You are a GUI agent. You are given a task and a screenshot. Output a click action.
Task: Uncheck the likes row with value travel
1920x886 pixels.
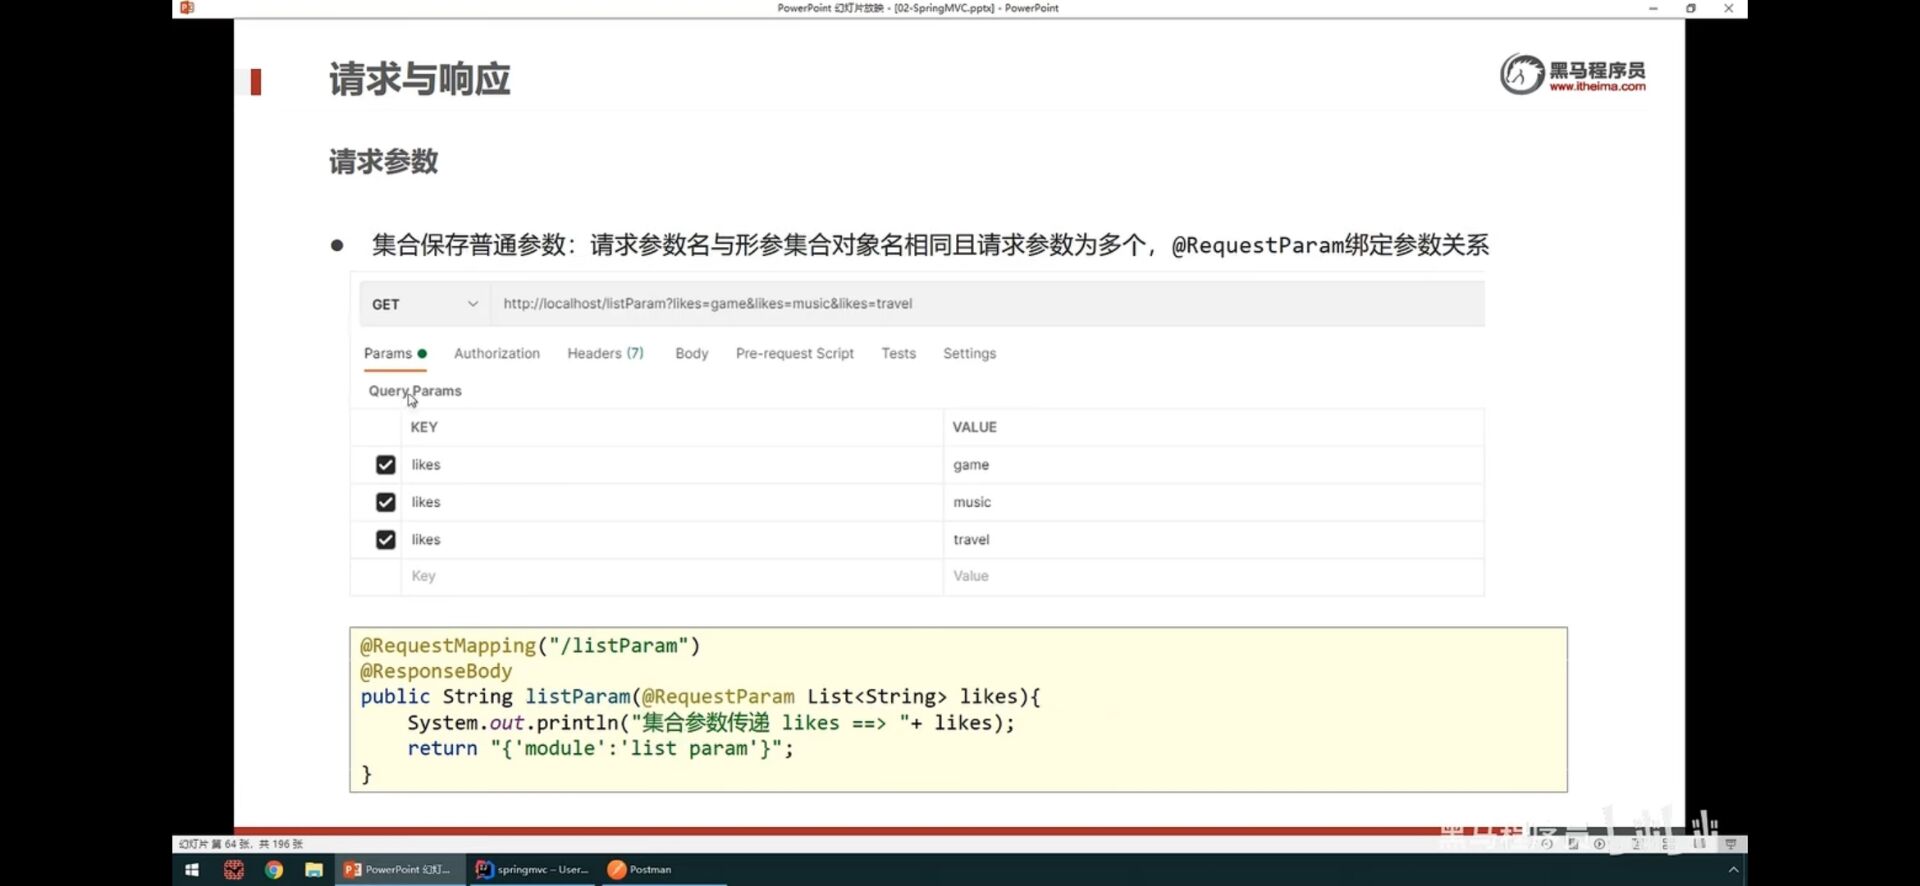[385, 540]
